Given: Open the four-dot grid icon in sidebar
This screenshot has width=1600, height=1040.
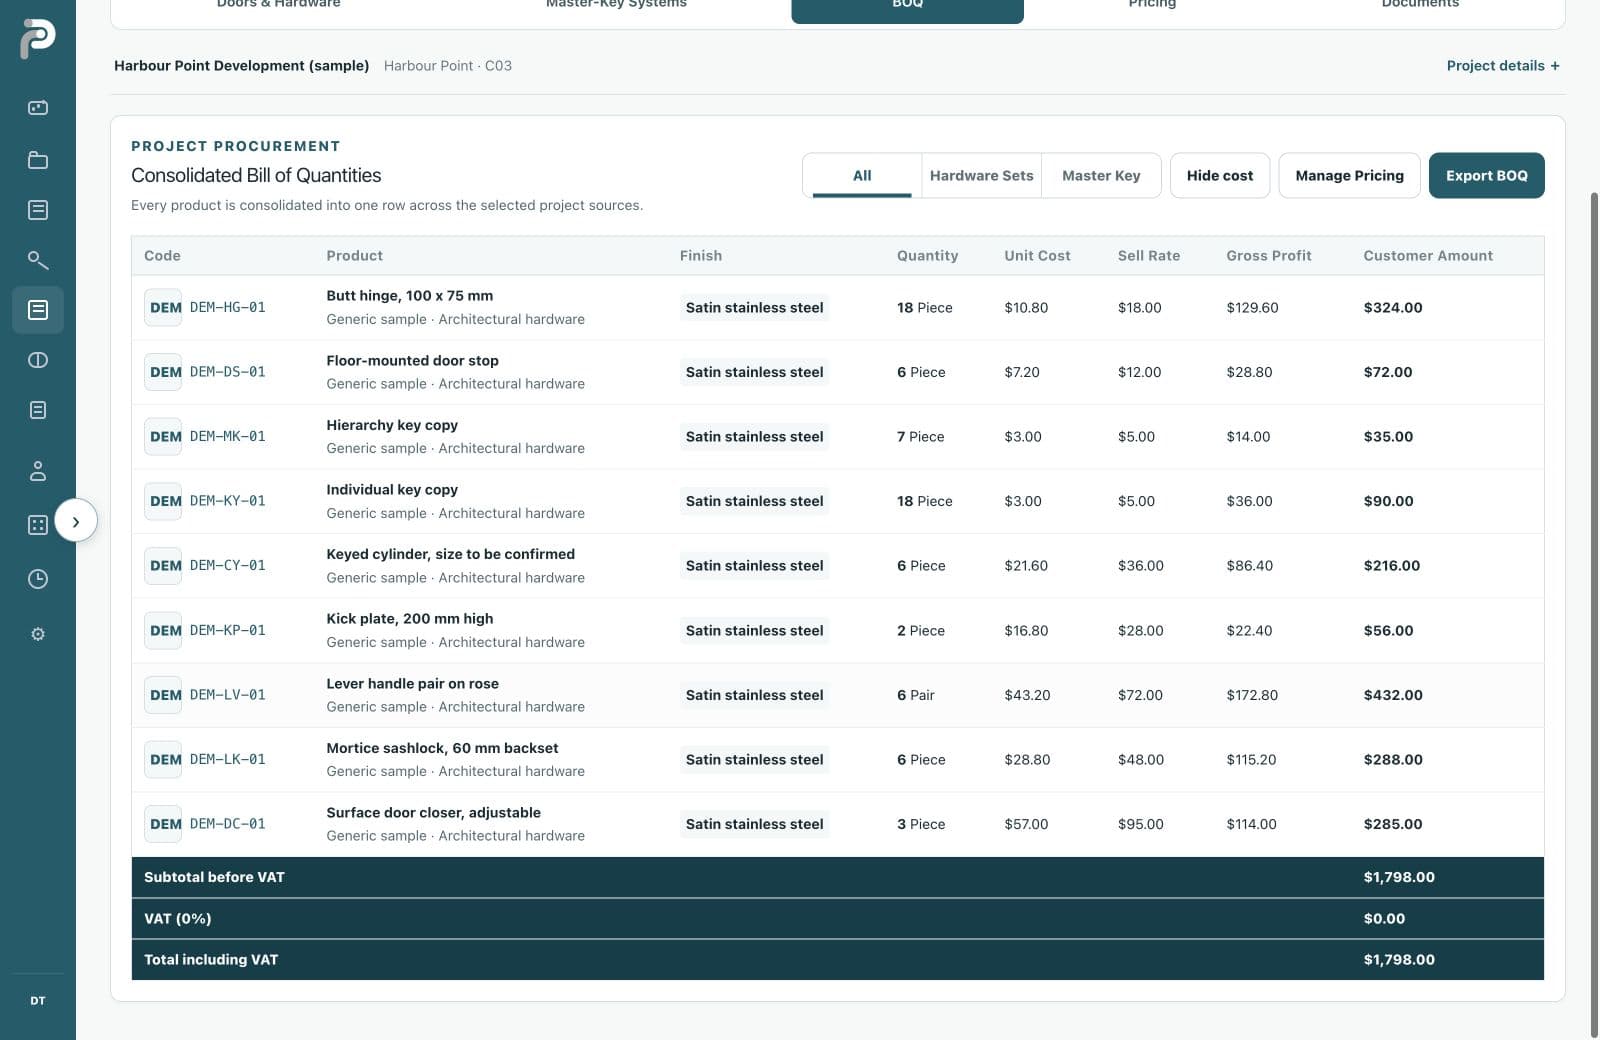Looking at the screenshot, I should [x=38, y=525].
